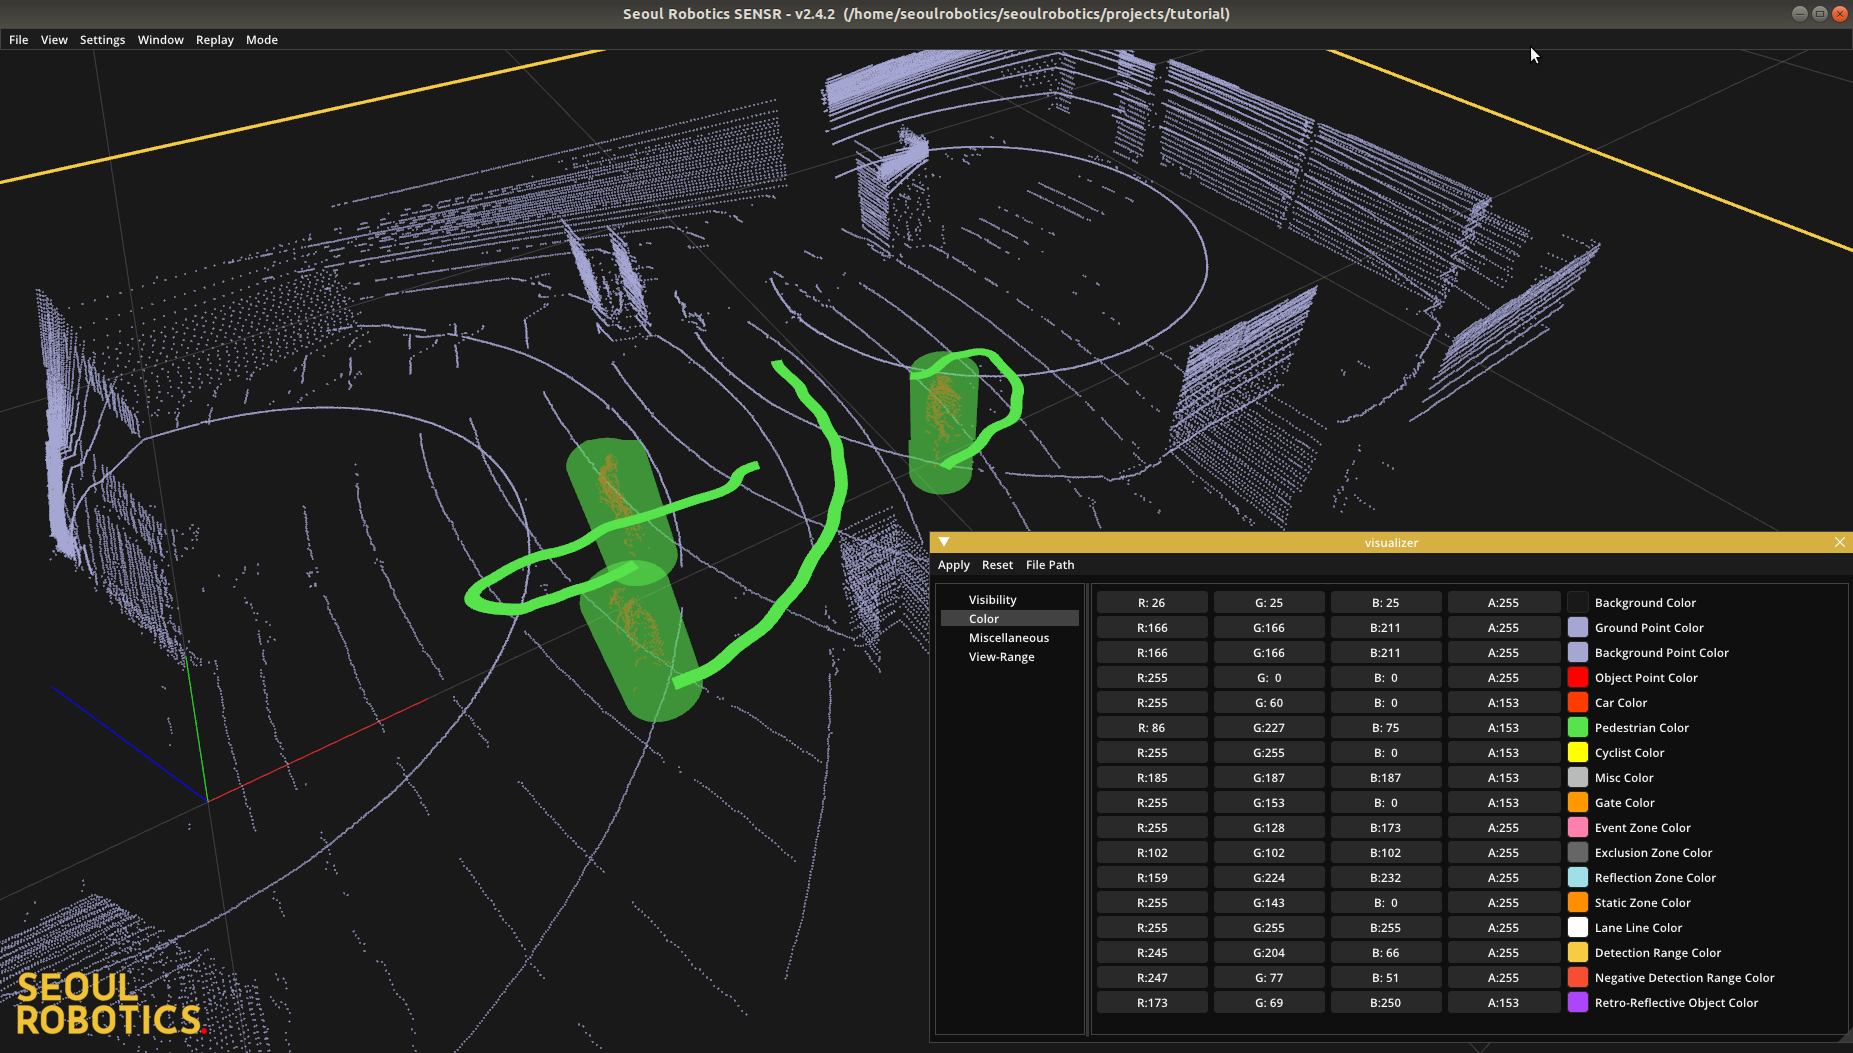Click the B:232 field of Reflection Zone Color
This screenshot has width=1853, height=1053.
click(x=1386, y=878)
